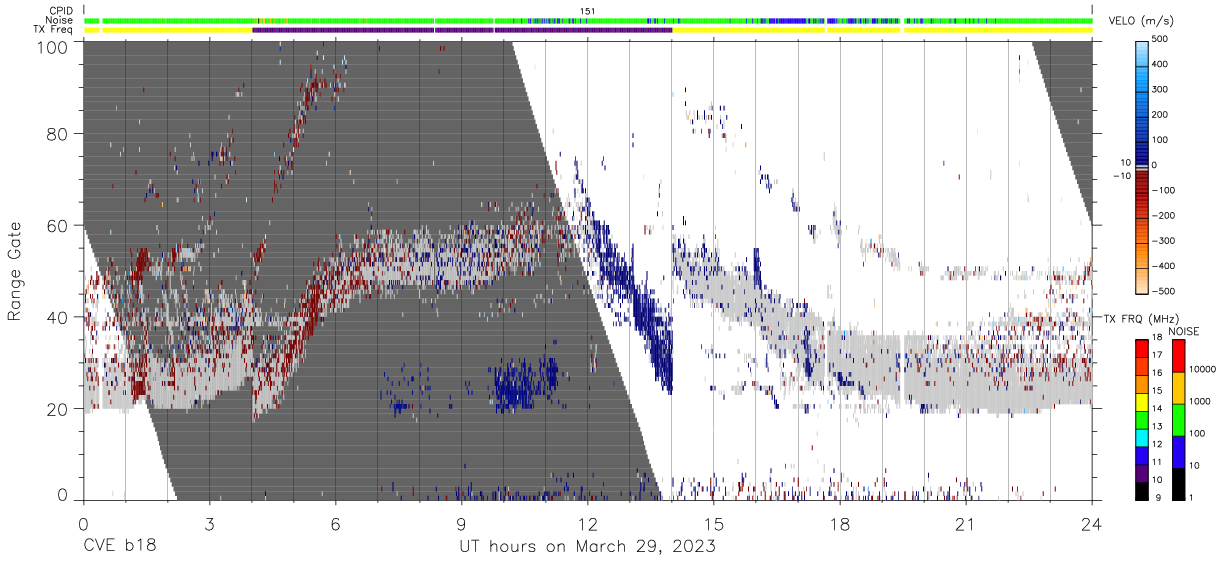Pick the purple swatch in the TX FRQ legend
Viewport: 1228px width, 567px height.
(x=1143, y=473)
